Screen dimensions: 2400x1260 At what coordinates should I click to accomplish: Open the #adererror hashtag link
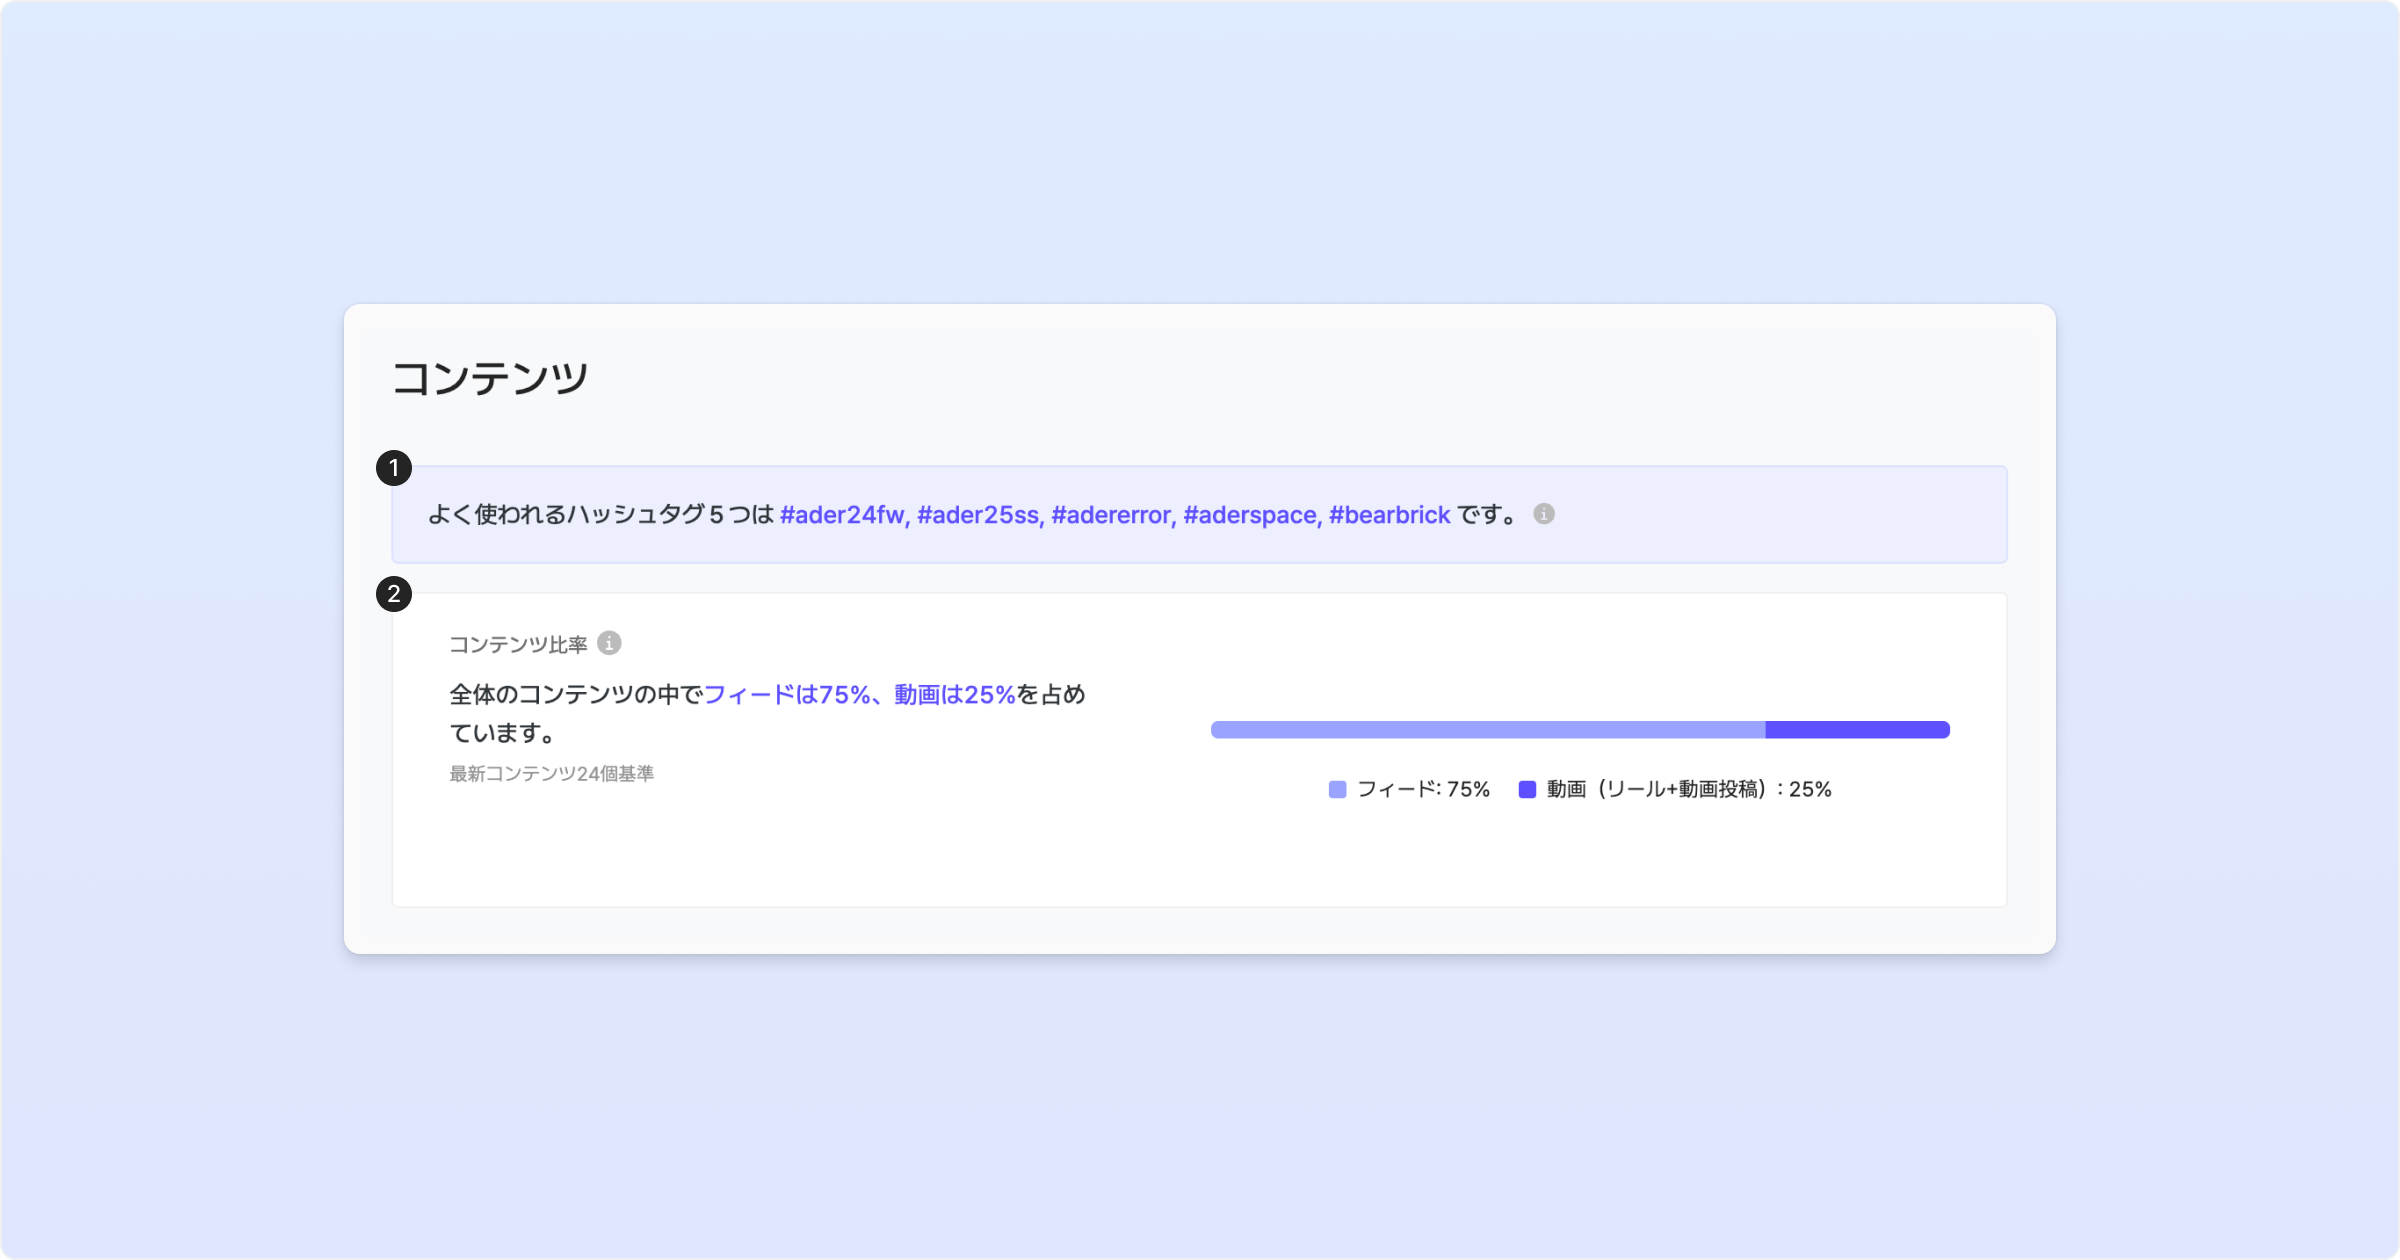(x=1111, y=515)
